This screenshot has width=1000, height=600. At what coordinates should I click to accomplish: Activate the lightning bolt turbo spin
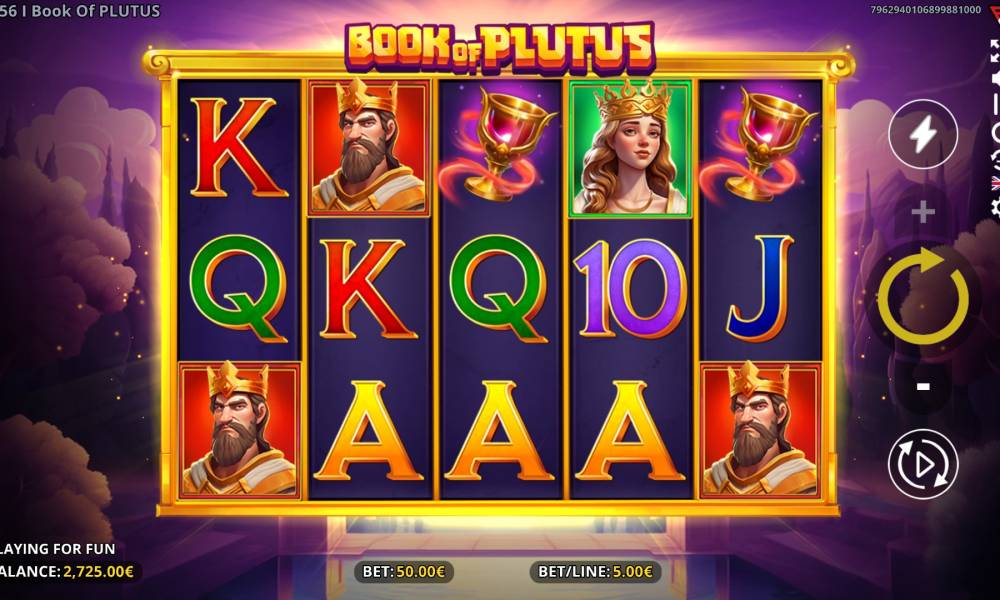tap(923, 135)
